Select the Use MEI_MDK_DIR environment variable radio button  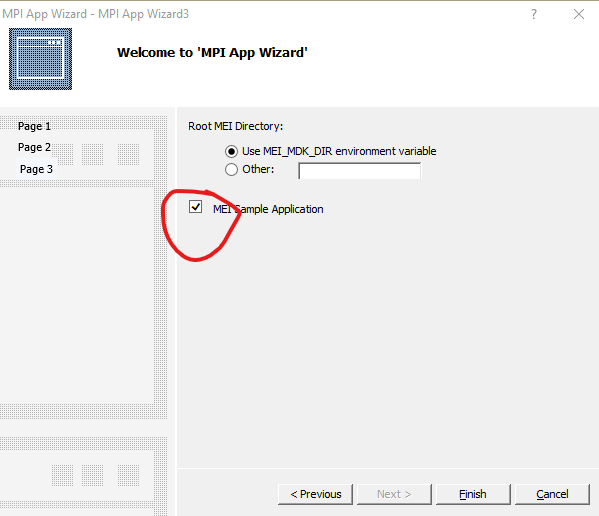click(x=231, y=152)
